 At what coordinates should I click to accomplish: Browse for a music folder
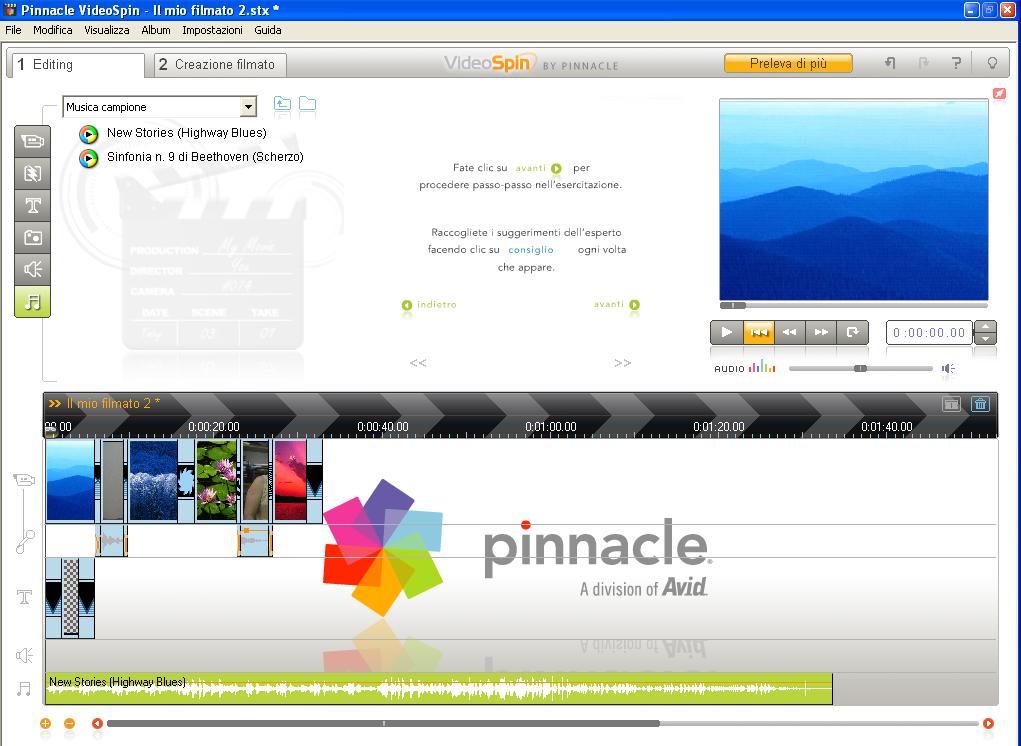[x=307, y=104]
